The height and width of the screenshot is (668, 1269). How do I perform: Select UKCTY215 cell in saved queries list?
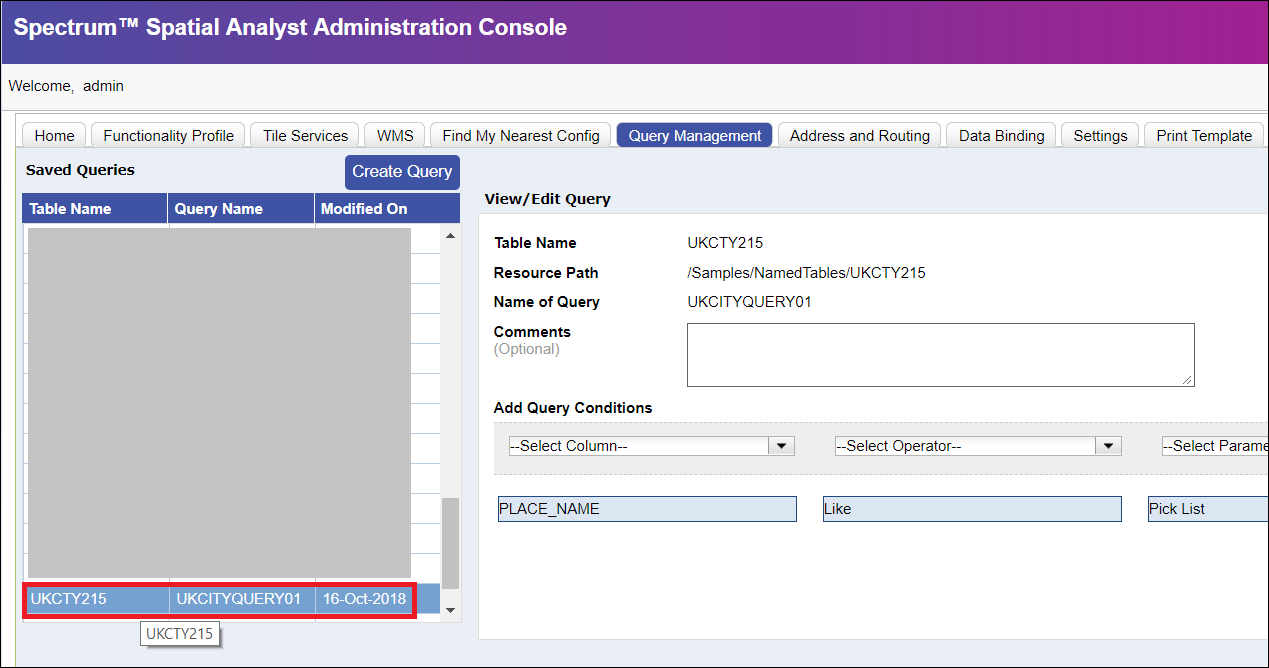click(x=97, y=599)
